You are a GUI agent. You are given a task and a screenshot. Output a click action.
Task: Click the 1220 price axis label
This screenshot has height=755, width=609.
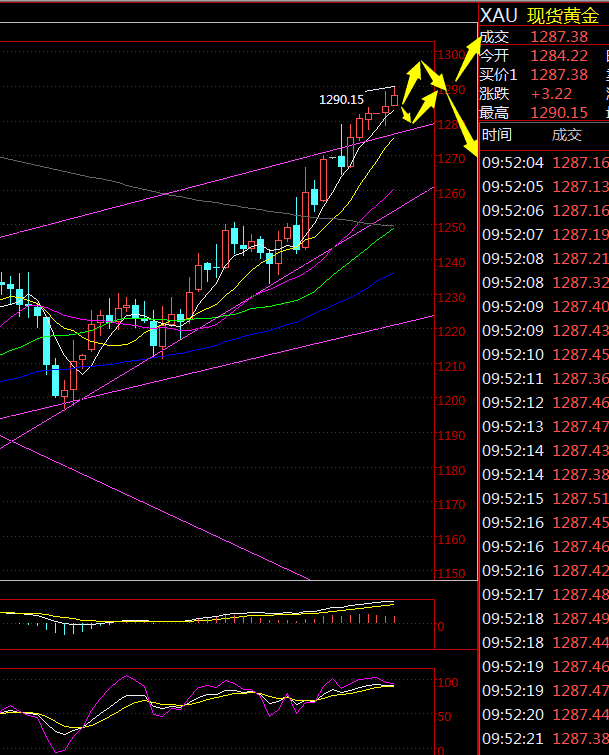pos(451,332)
